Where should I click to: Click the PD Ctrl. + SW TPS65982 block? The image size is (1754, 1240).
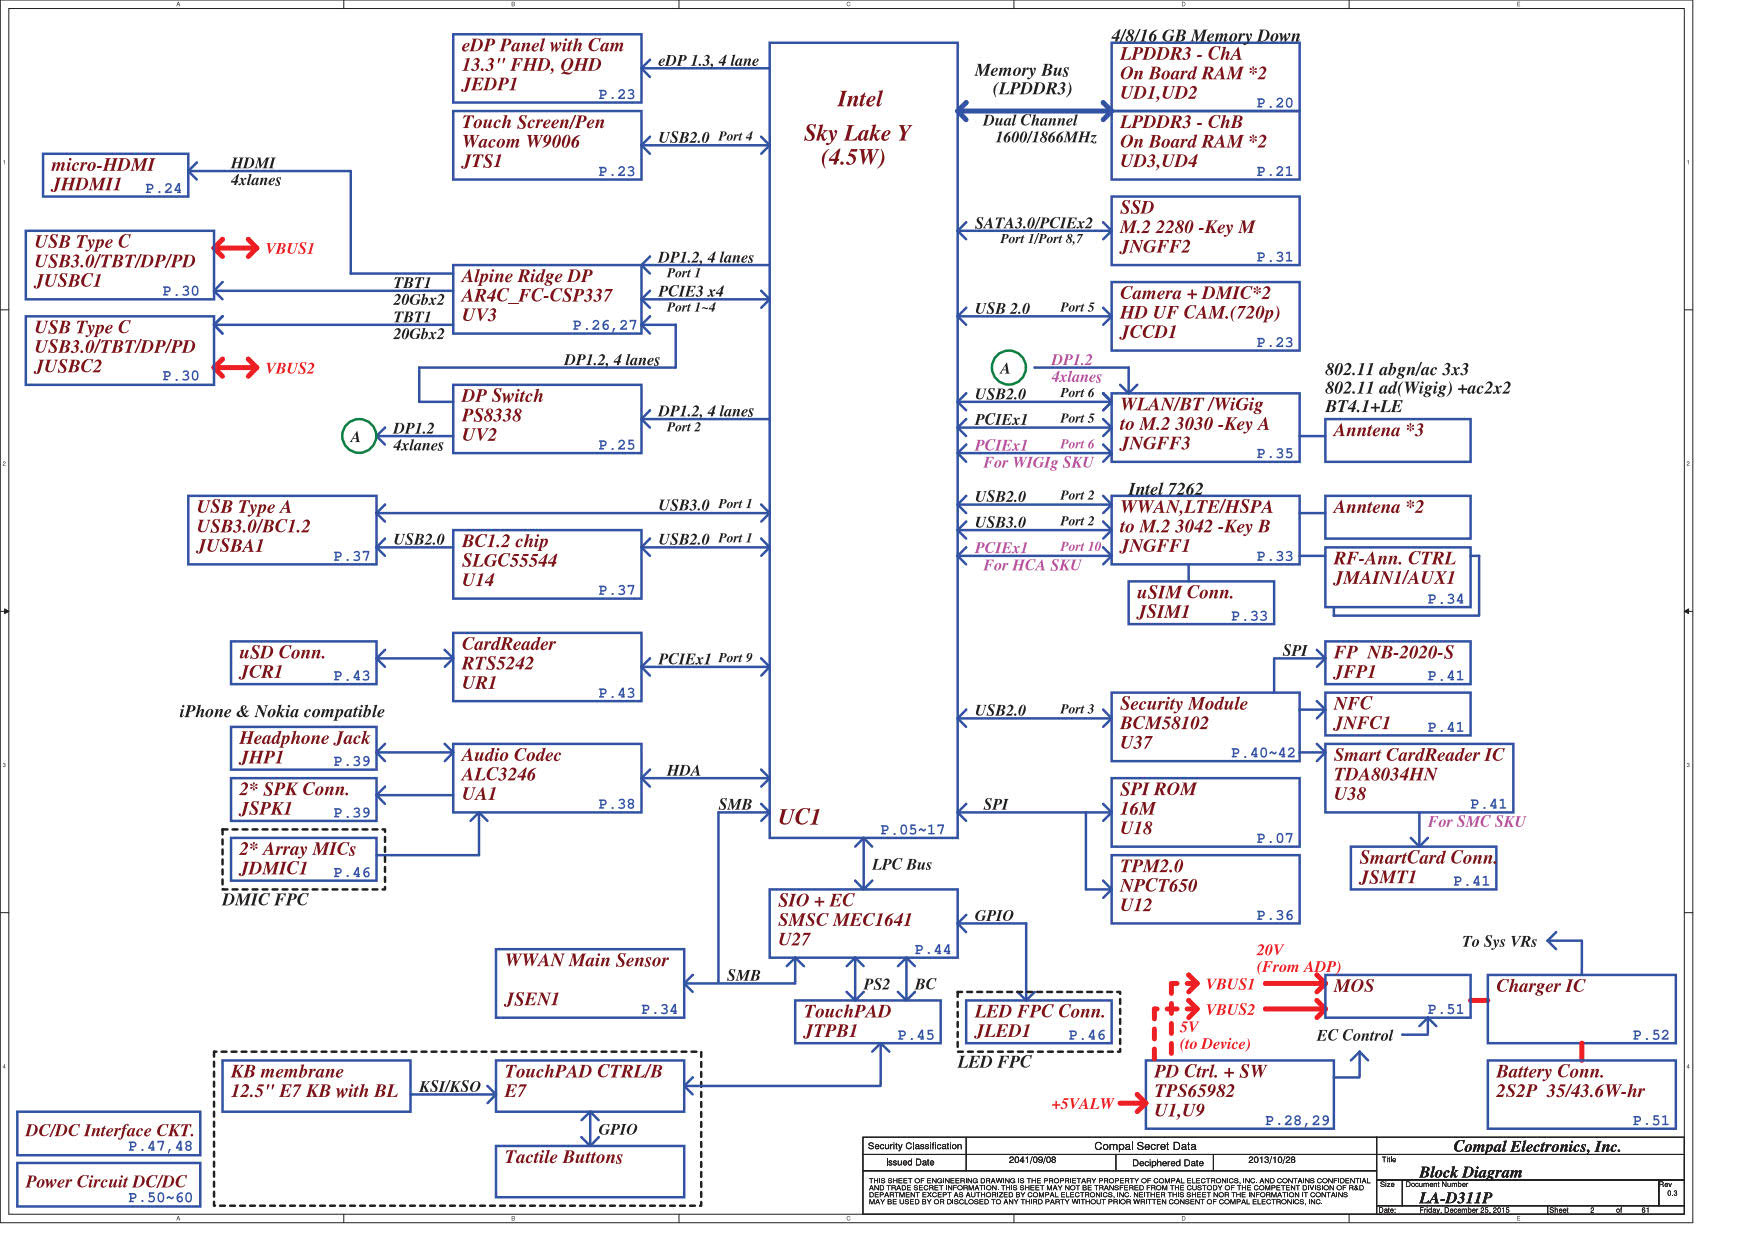pos(1239,1095)
